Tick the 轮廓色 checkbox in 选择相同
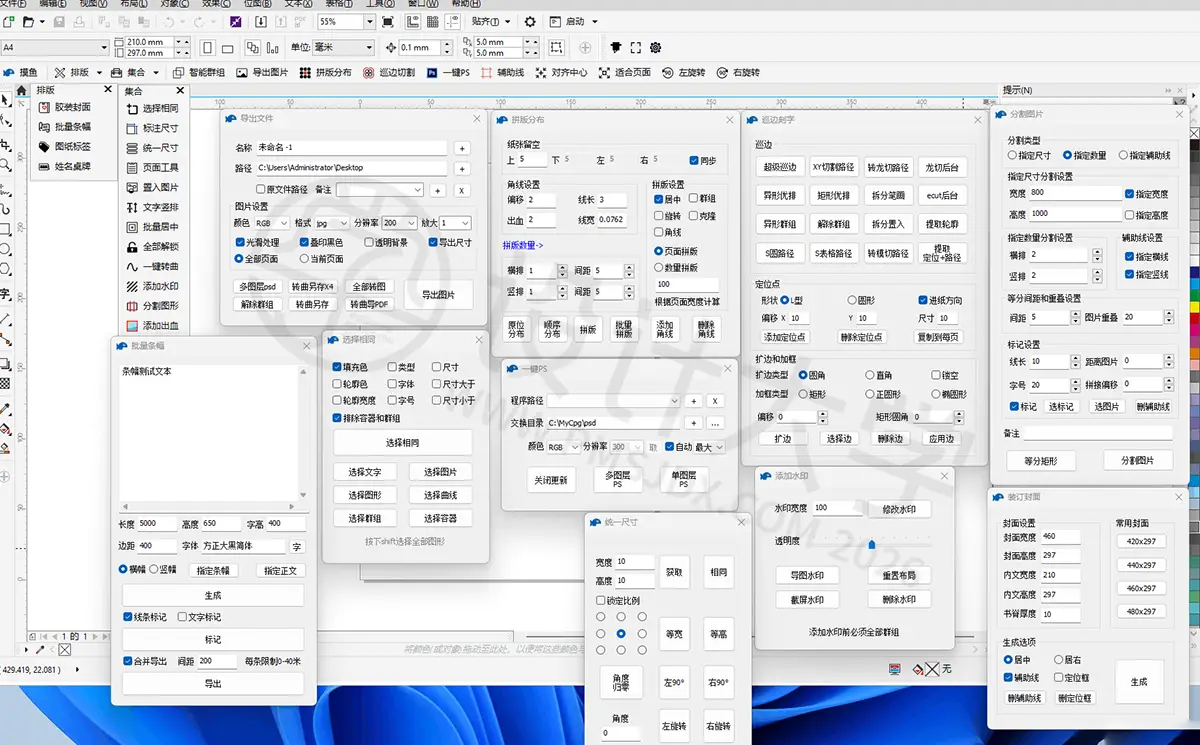 coord(338,384)
